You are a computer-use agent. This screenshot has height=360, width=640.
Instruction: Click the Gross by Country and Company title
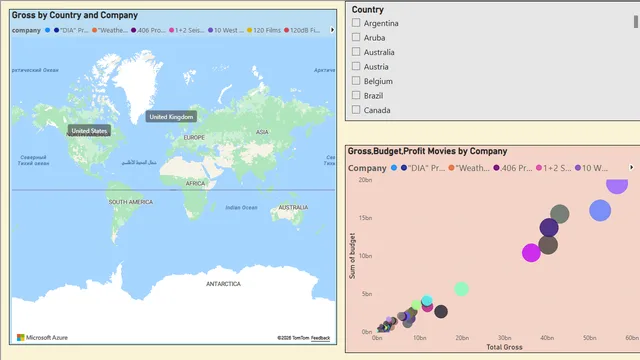point(75,15)
